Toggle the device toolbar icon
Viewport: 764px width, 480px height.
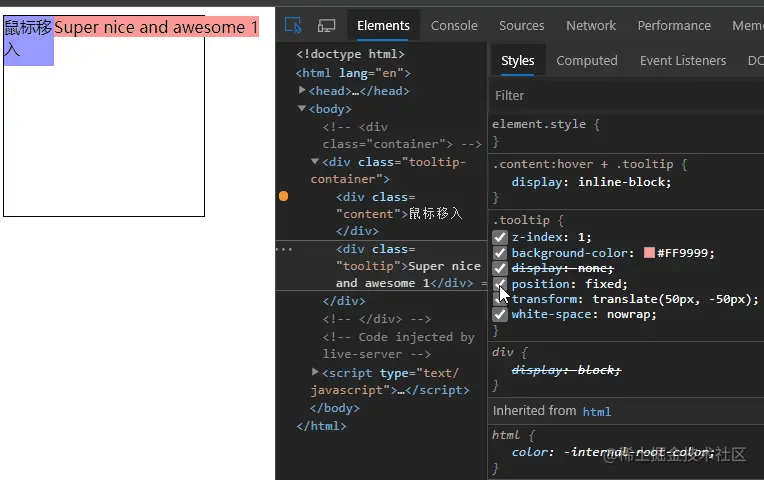tap(326, 25)
